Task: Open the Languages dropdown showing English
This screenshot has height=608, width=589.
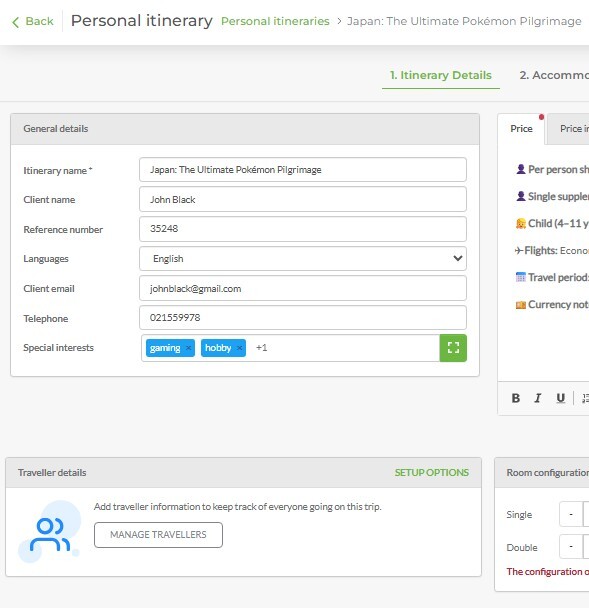Action: [x=302, y=259]
